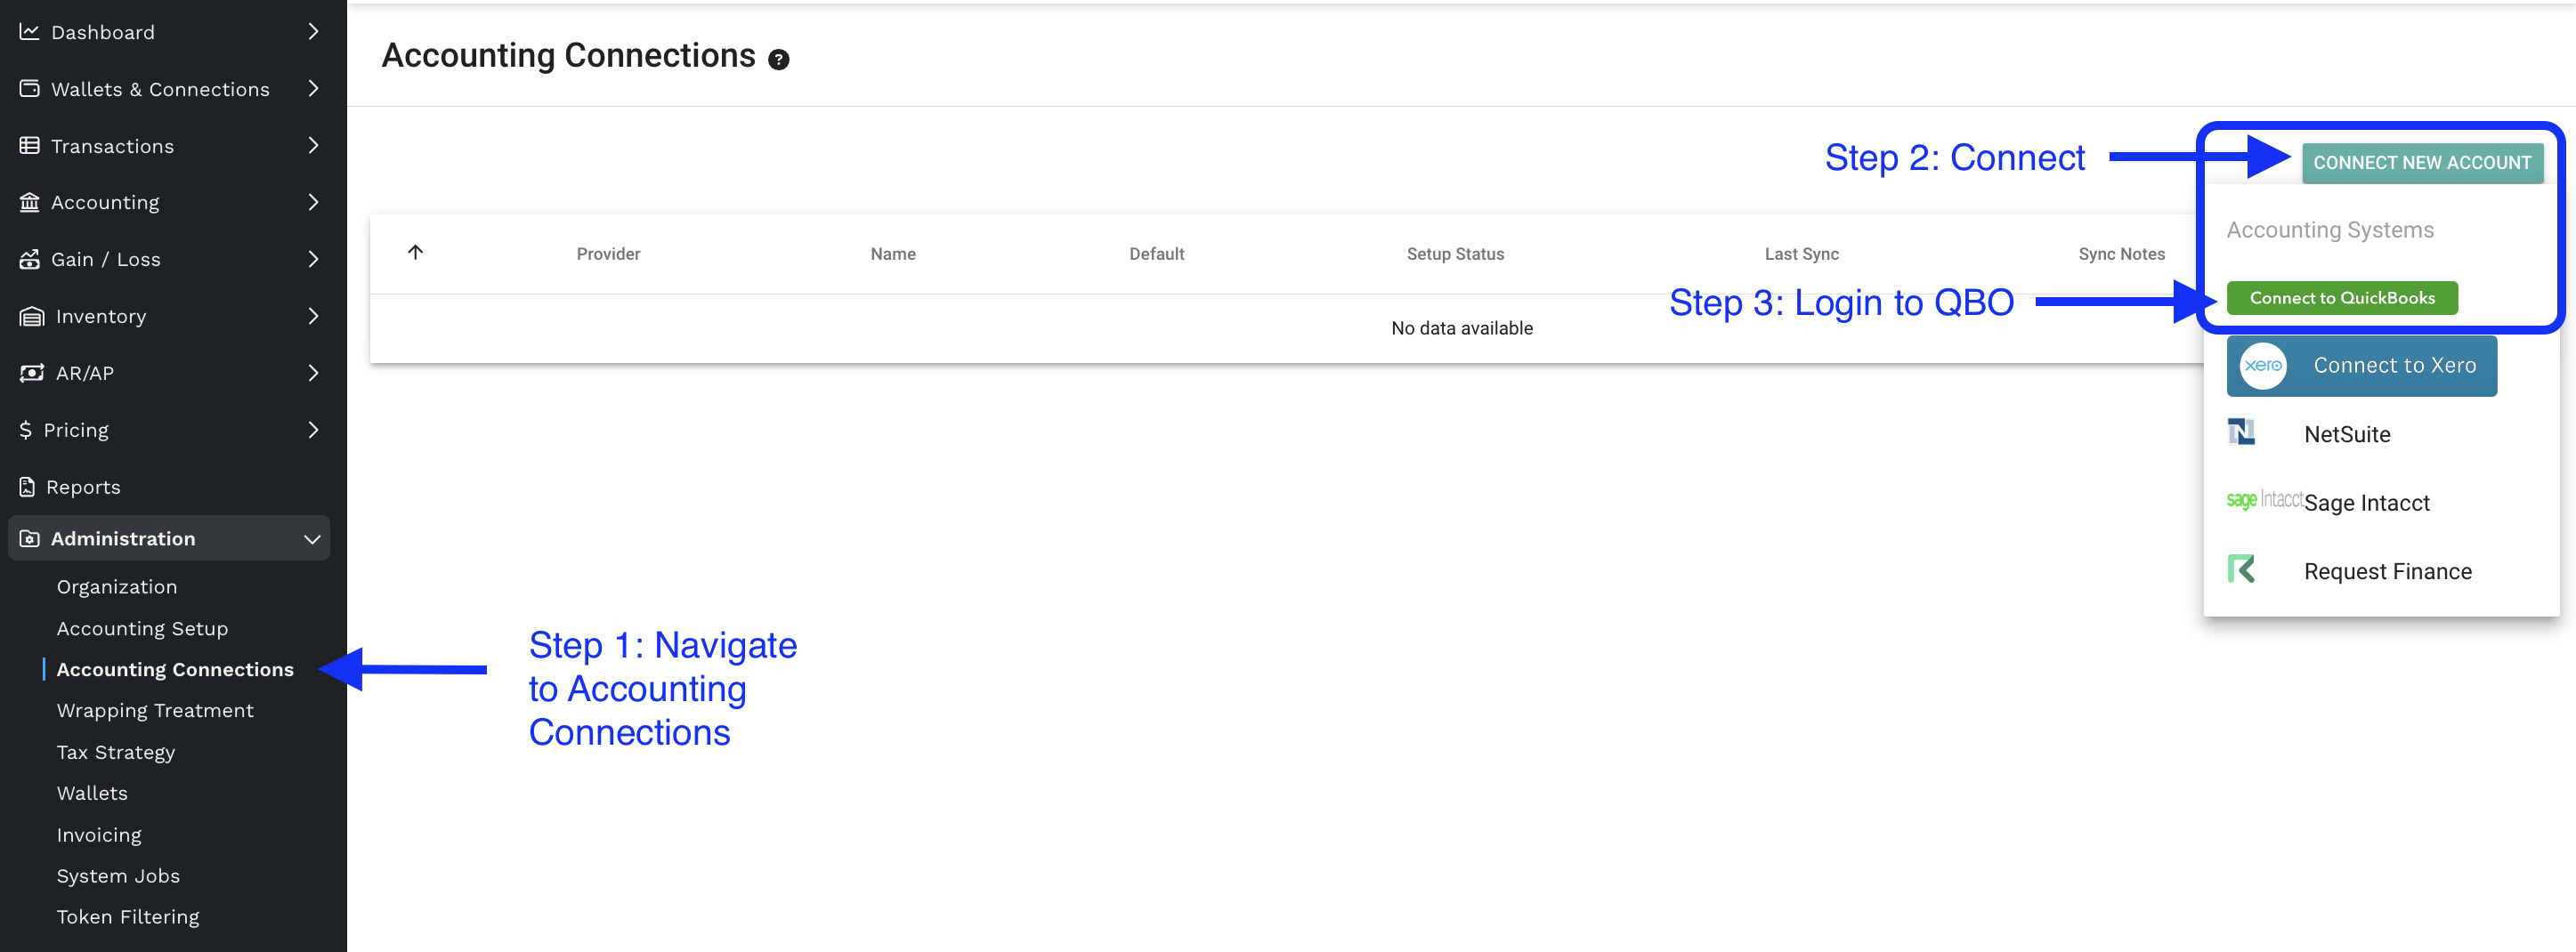Screen dimensions: 2576x952
Task: Click the Wallets & Connections wallet icon
Action: [x=29, y=89]
